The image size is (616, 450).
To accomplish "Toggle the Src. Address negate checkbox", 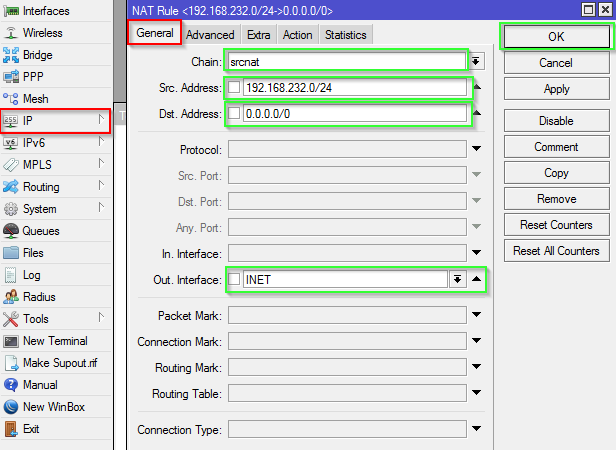I will (x=234, y=87).
